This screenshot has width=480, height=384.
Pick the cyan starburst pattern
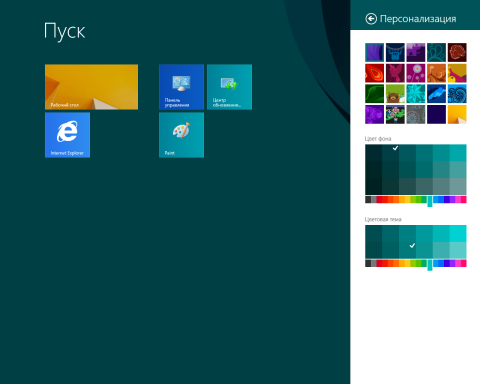(416, 94)
